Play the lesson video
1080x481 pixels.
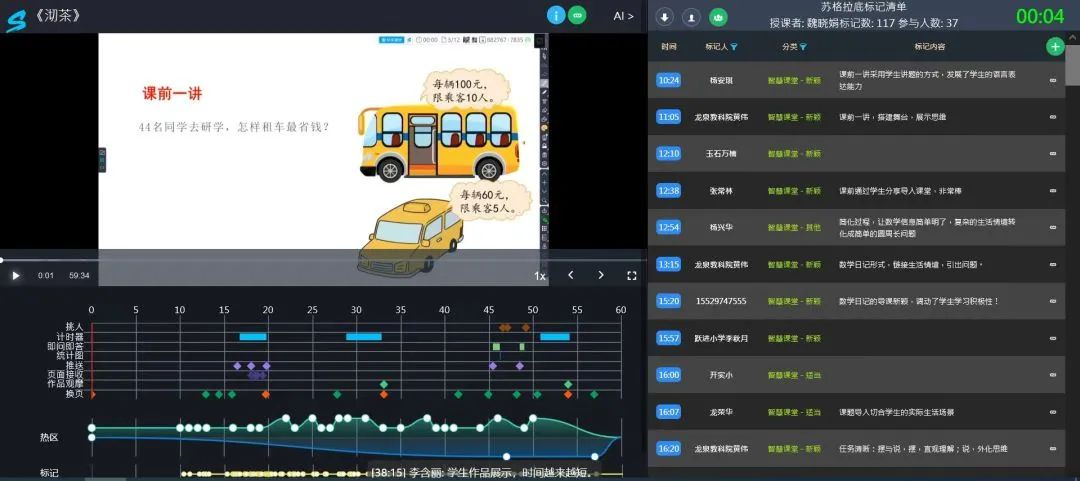click(x=15, y=275)
